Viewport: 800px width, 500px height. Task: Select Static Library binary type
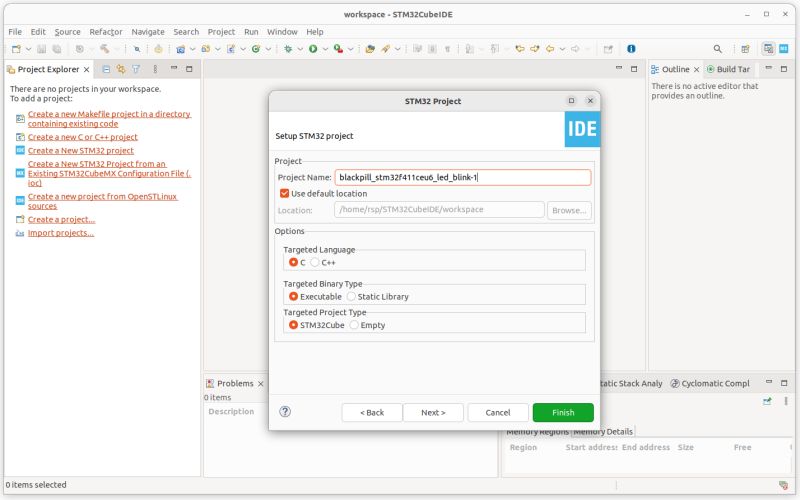(351, 296)
